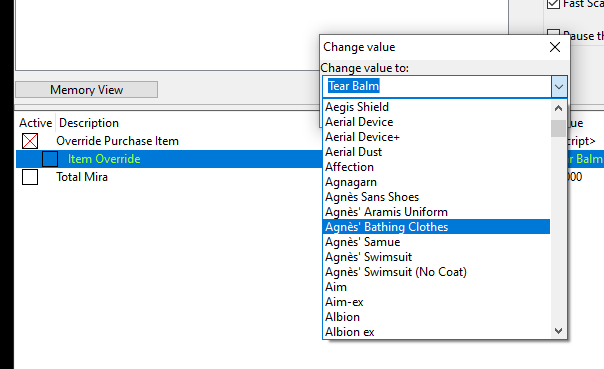Toggle the Item Override active checkbox
This screenshot has height=369, width=604.
point(50,159)
